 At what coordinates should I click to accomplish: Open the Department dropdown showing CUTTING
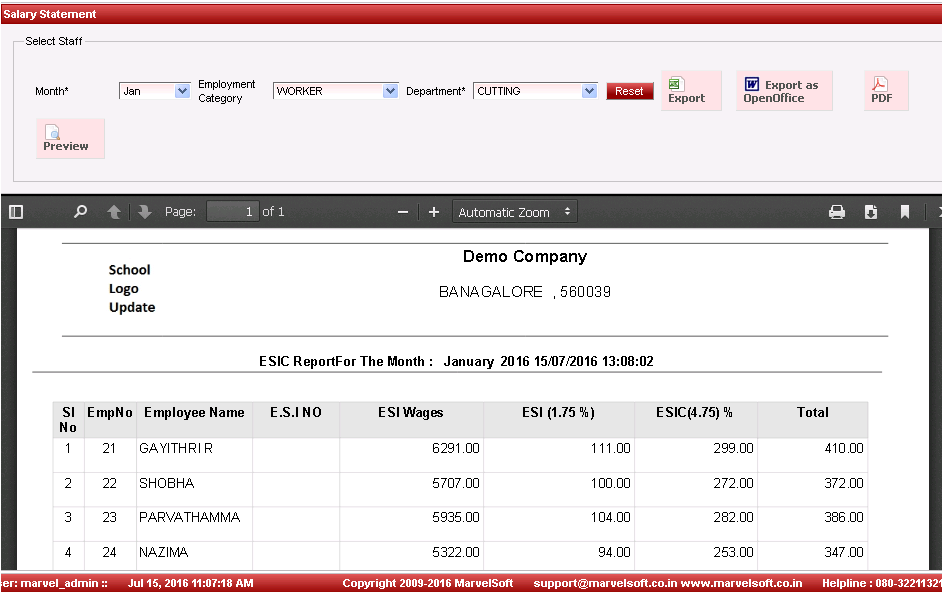coord(535,91)
